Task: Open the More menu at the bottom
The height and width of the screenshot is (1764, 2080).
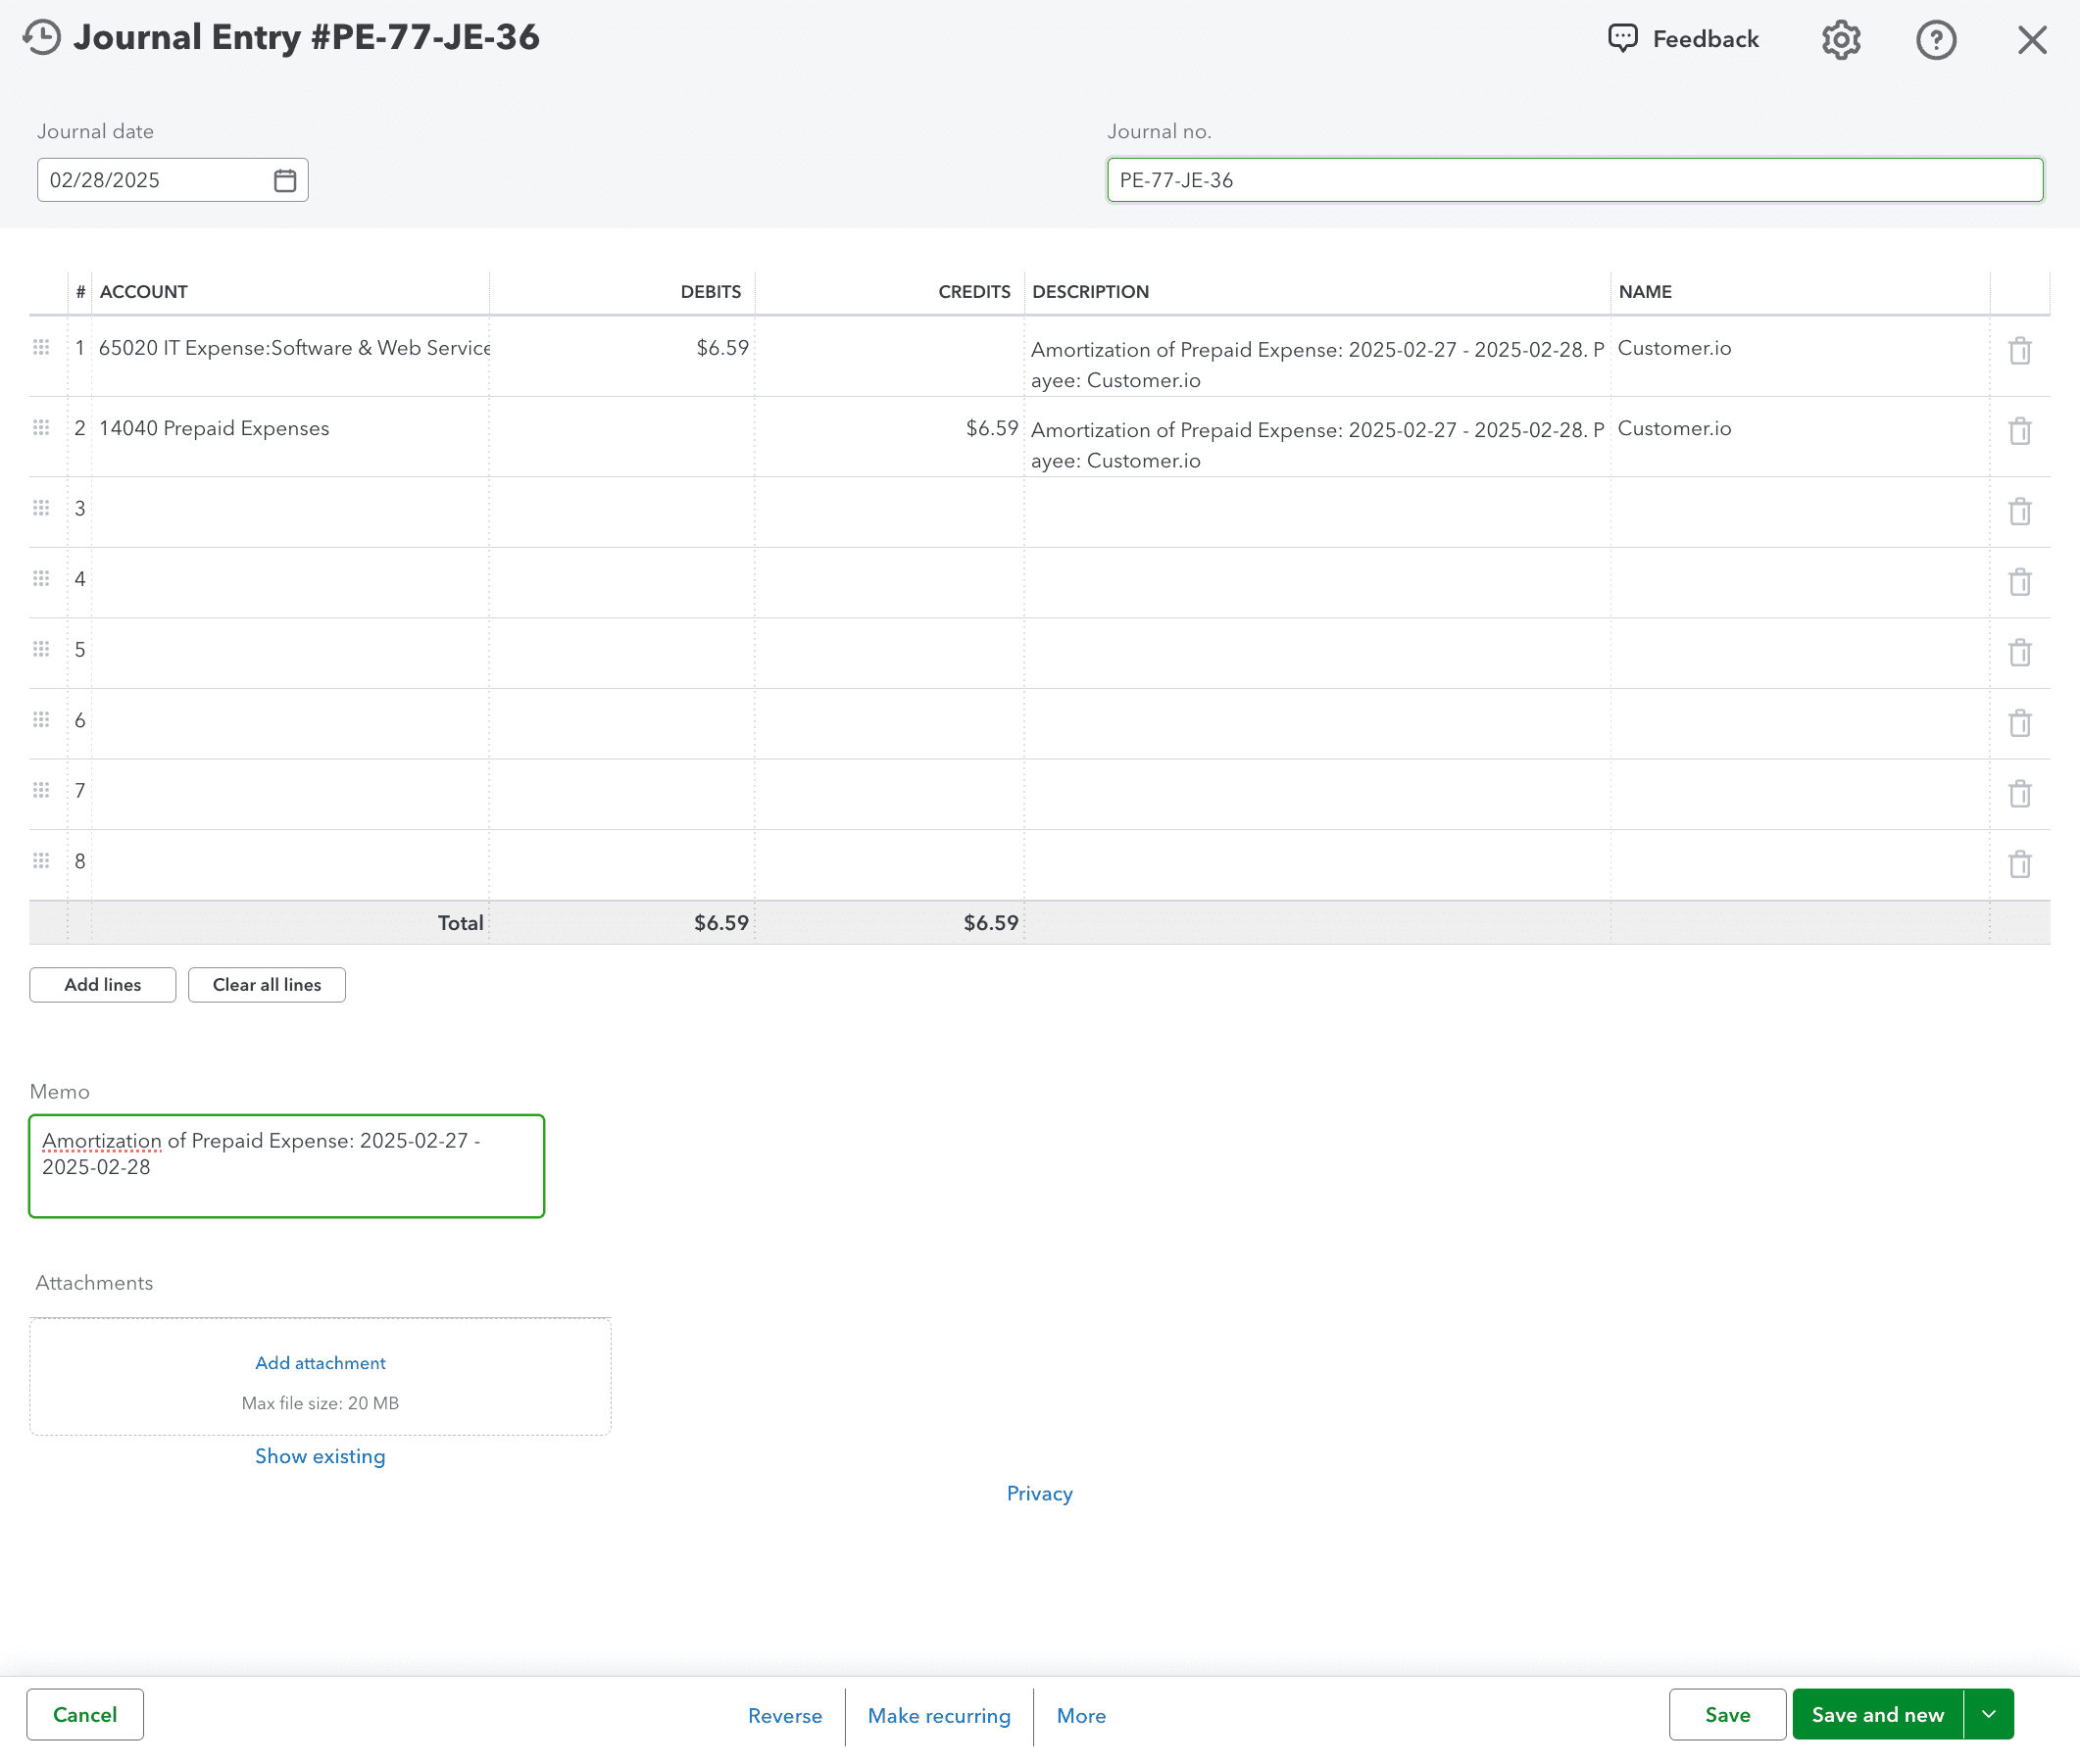Action: point(1081,1715)
